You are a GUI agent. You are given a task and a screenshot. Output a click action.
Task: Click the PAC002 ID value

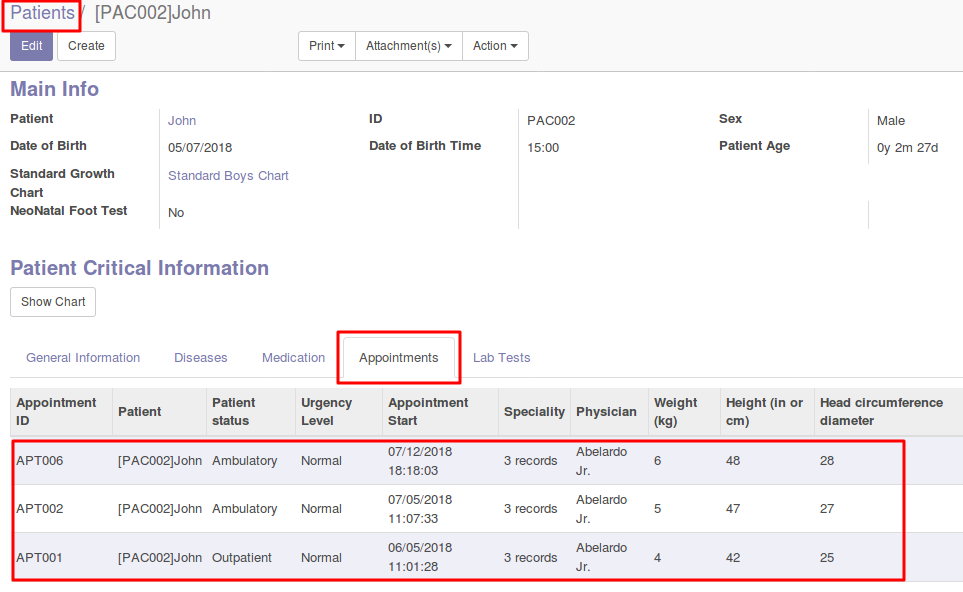click(551, 121)
